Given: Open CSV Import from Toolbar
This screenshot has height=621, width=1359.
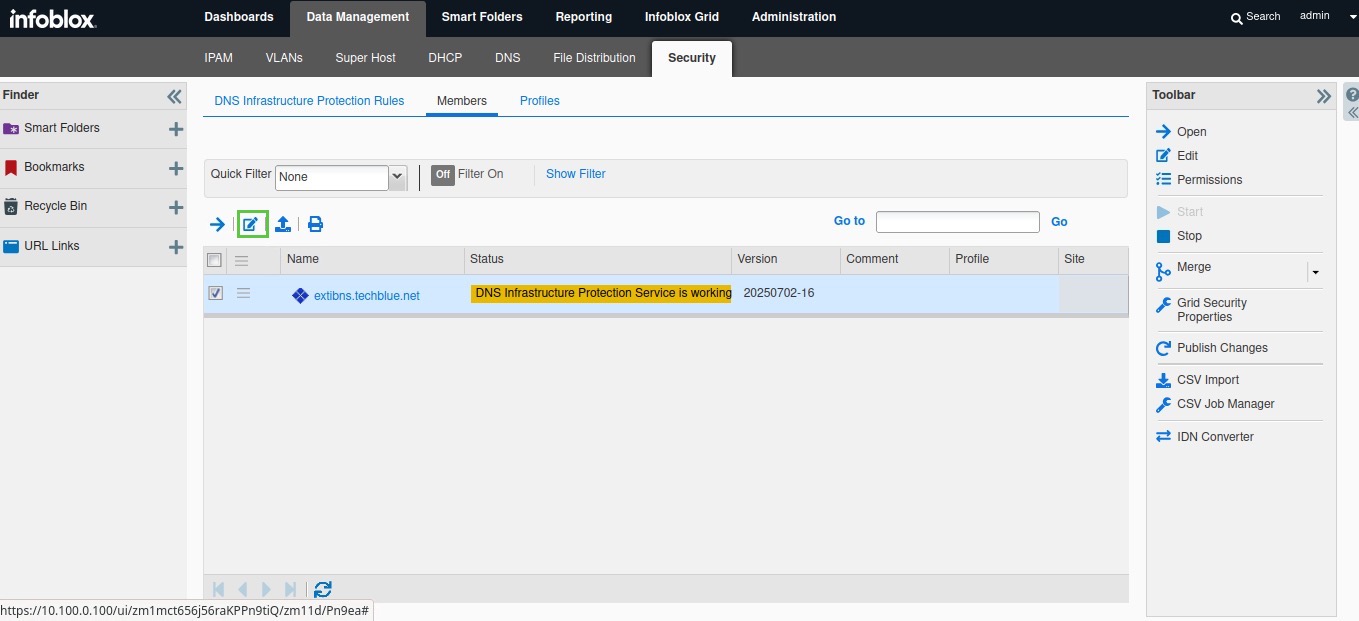Looking at the screenshot, I should [x=1207, y=380].
